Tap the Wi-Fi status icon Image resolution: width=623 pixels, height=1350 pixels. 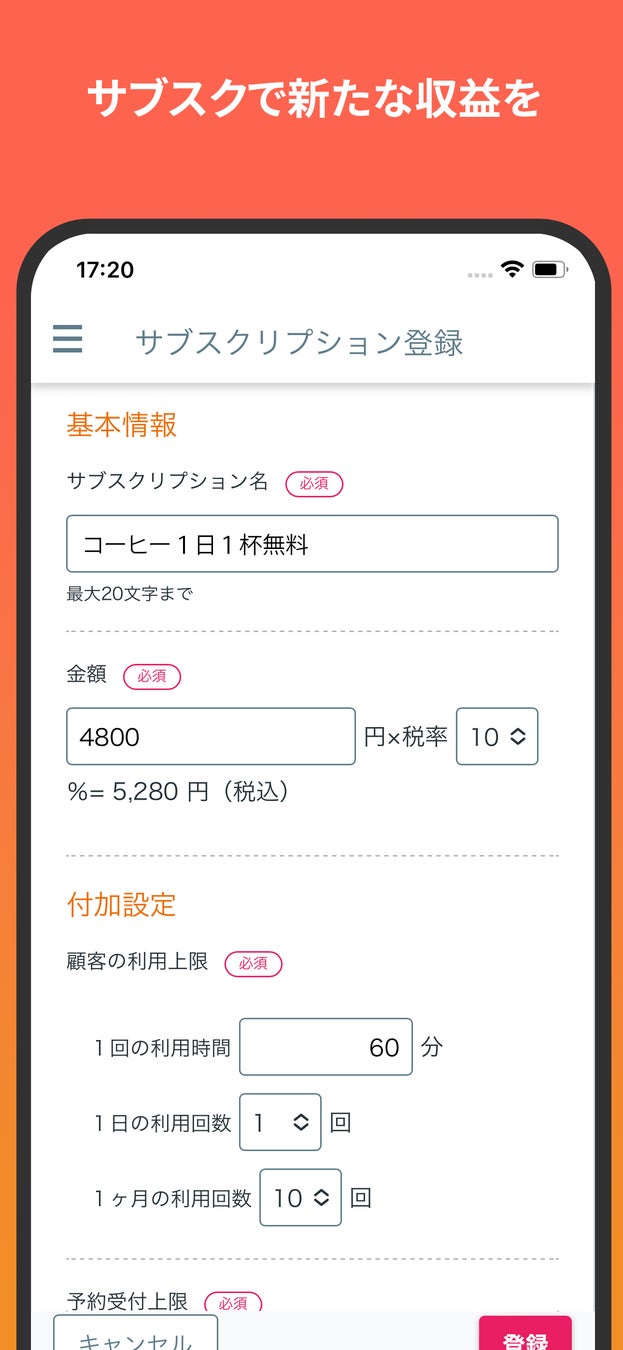512,269
